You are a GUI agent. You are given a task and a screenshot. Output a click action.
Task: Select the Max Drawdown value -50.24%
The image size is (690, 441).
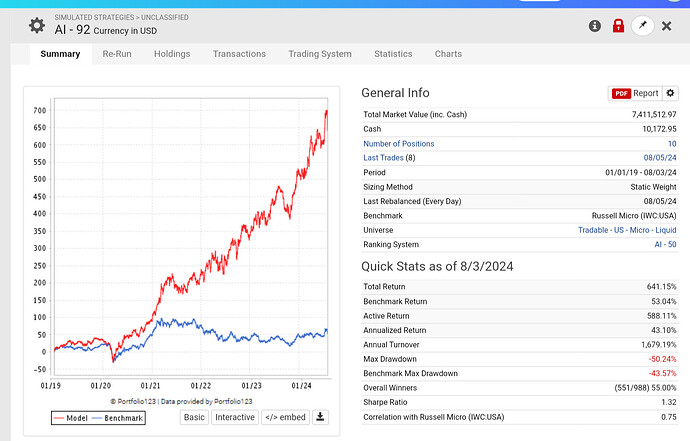[x=662, y=359]
